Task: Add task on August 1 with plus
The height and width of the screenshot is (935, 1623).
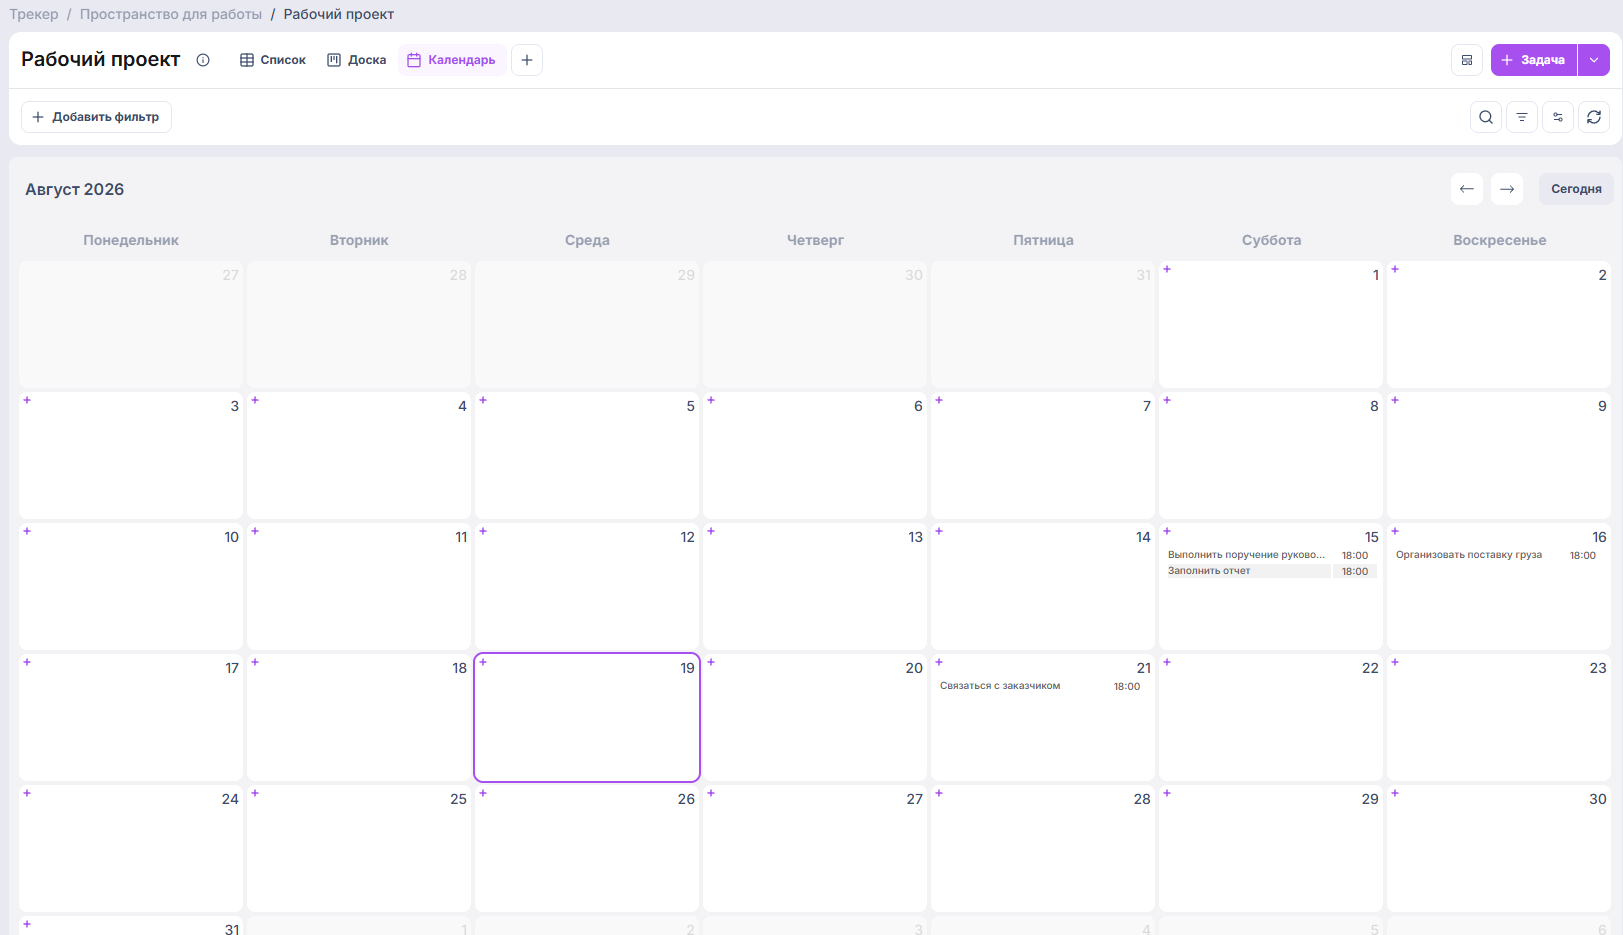Action: click(1167, 269)
